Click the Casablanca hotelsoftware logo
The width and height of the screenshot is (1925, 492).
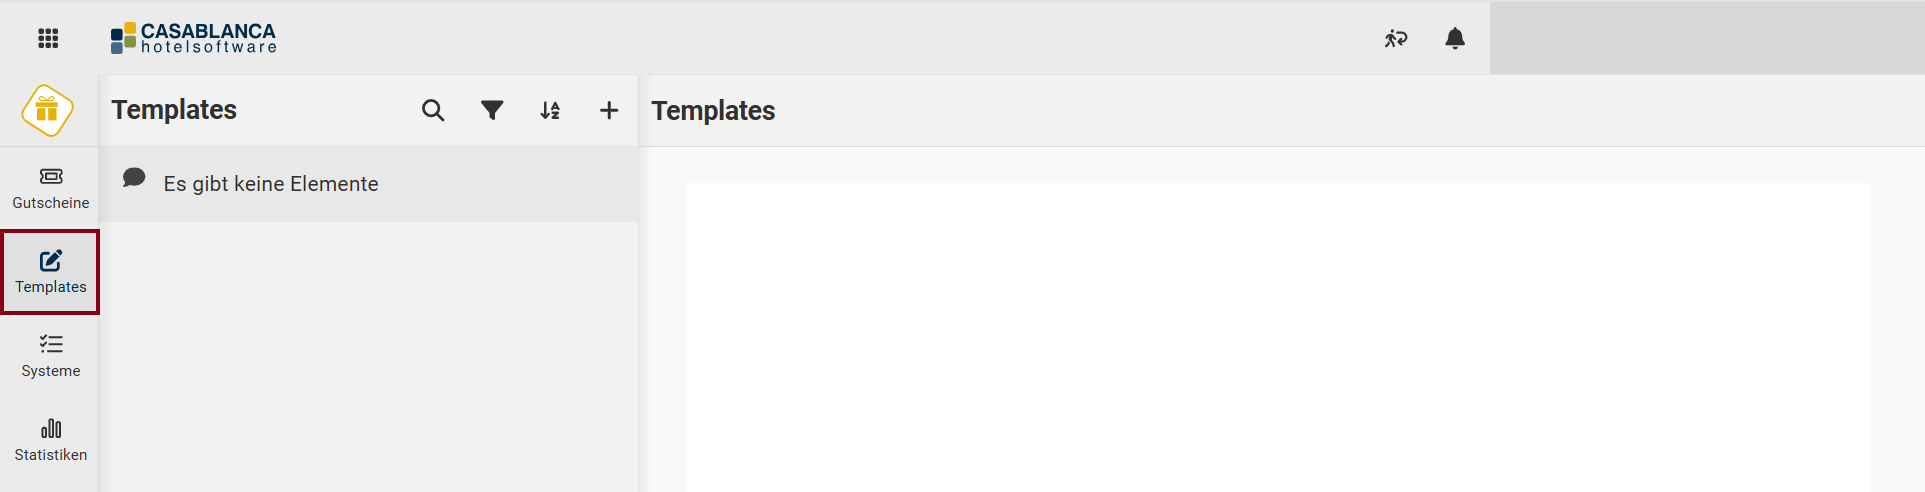coord(194,38)
